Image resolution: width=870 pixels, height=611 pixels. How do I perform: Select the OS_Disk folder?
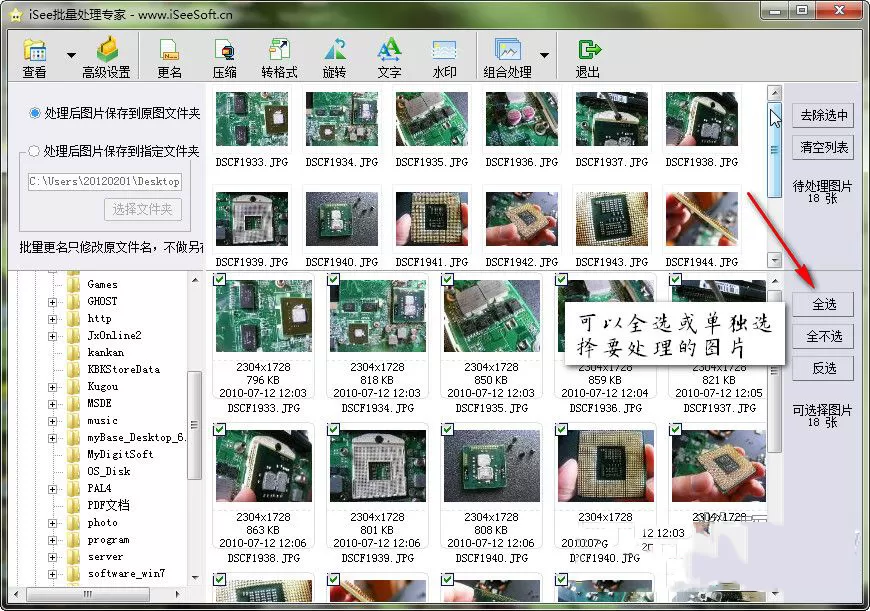[109, 472]
